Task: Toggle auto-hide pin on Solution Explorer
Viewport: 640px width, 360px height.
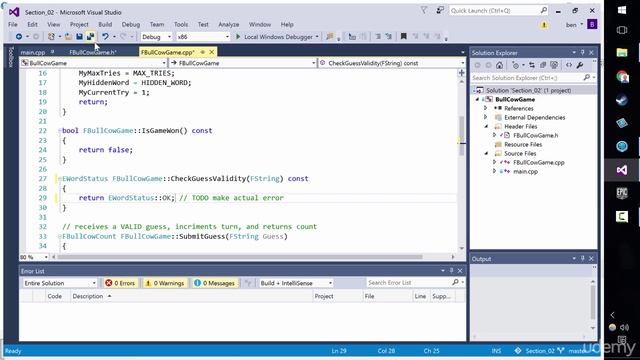Action: 582,53
